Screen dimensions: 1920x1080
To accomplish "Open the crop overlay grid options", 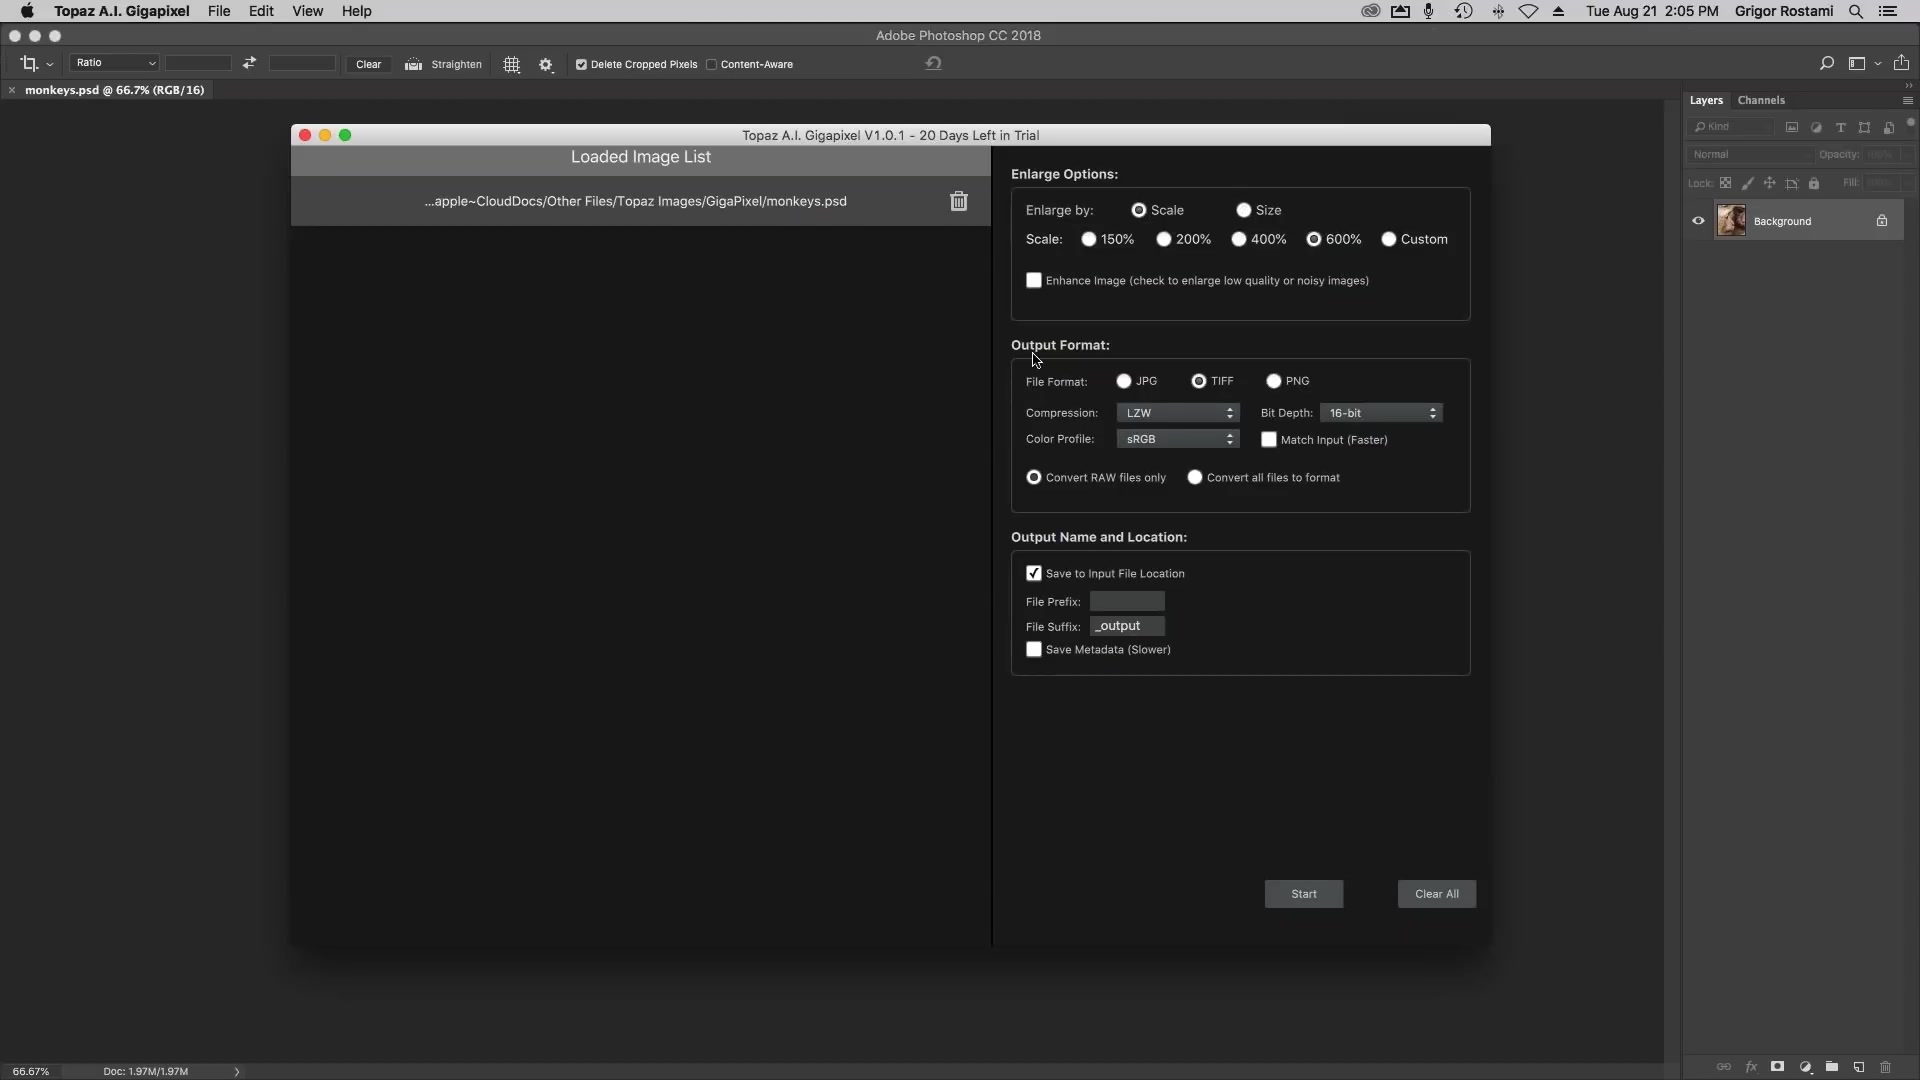I will [511, 64].
